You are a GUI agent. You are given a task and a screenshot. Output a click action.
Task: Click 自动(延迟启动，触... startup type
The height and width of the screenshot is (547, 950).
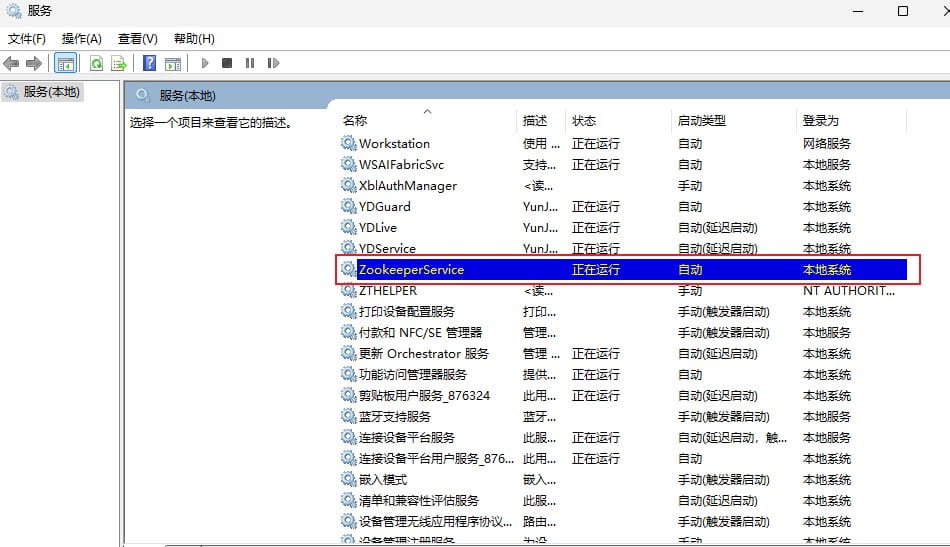point(732,437)
